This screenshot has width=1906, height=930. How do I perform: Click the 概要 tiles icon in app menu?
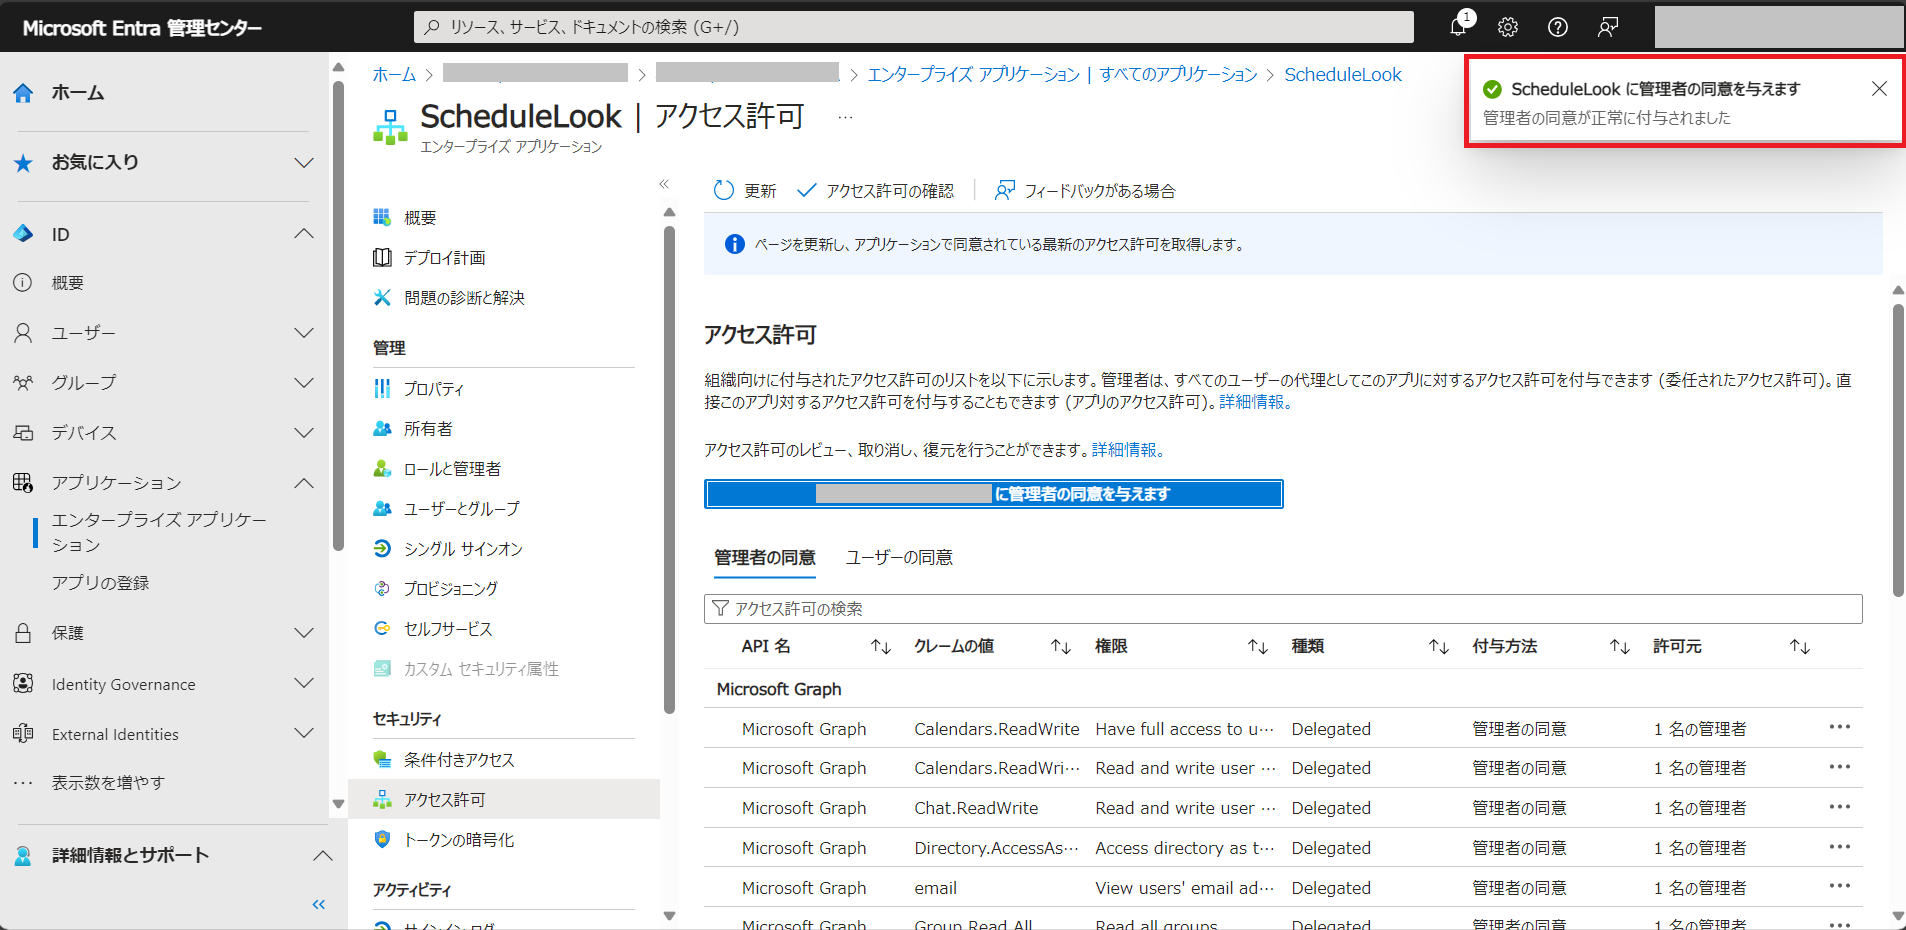(x=382, y=217)
